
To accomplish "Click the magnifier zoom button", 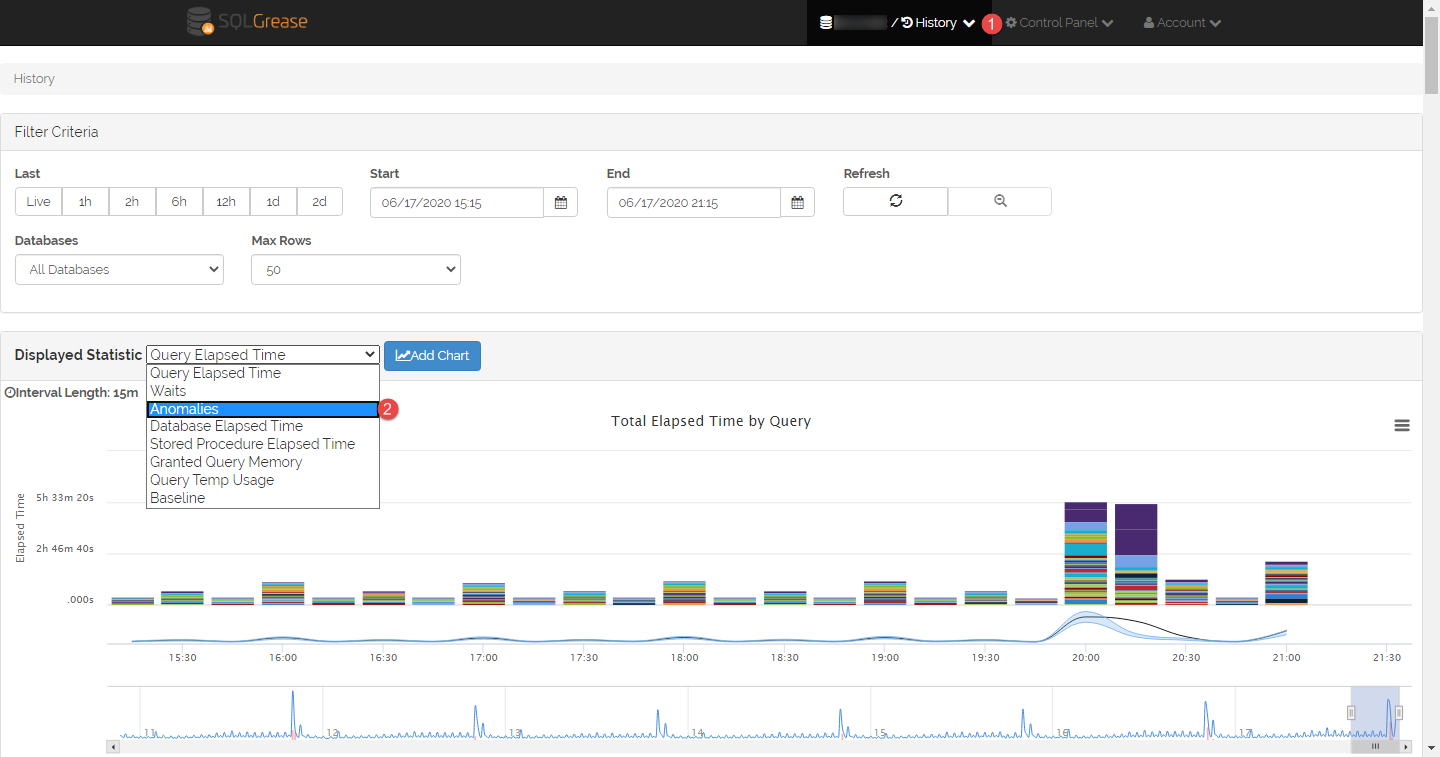I will [x=1000, y=201].
